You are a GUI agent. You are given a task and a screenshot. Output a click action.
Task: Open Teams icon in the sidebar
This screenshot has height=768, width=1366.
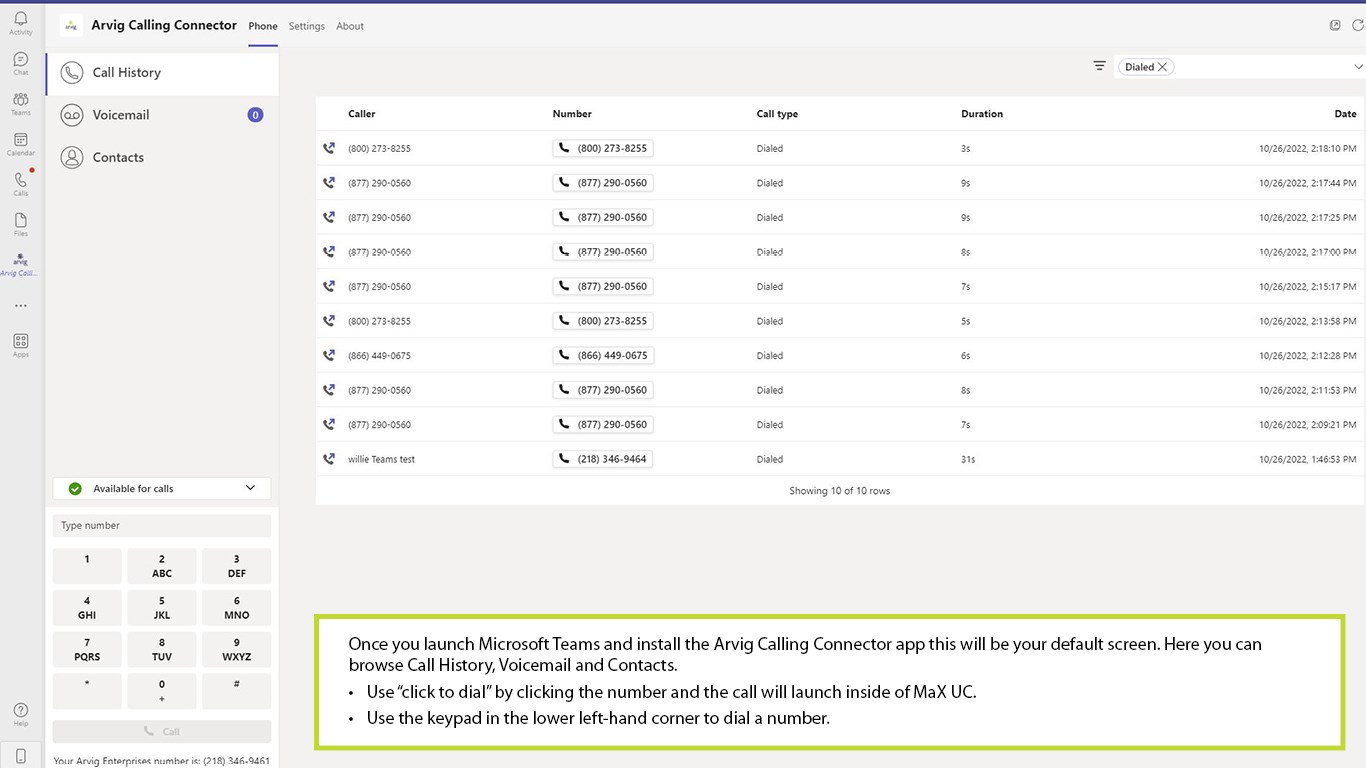21,104
